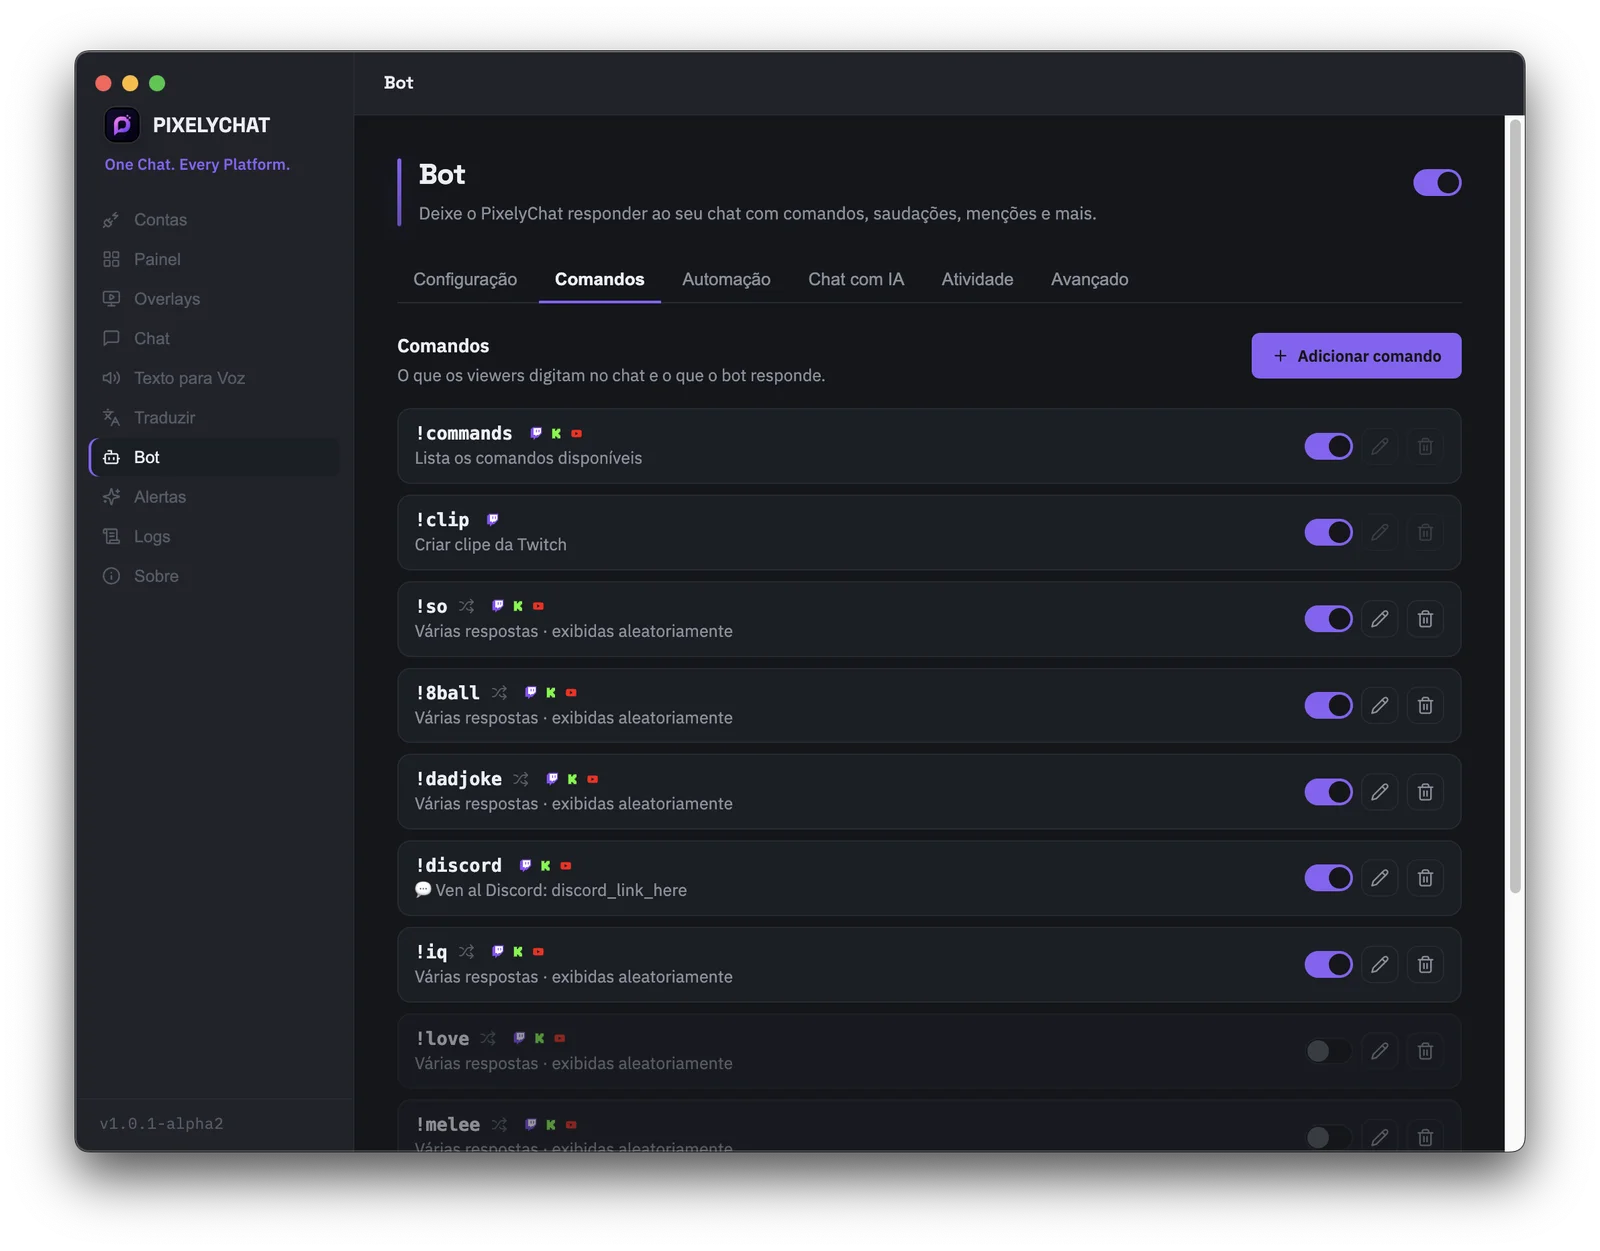Edit the !discord command
The height and width of the screenshot is (1251, 1600).
point(1379,878)
